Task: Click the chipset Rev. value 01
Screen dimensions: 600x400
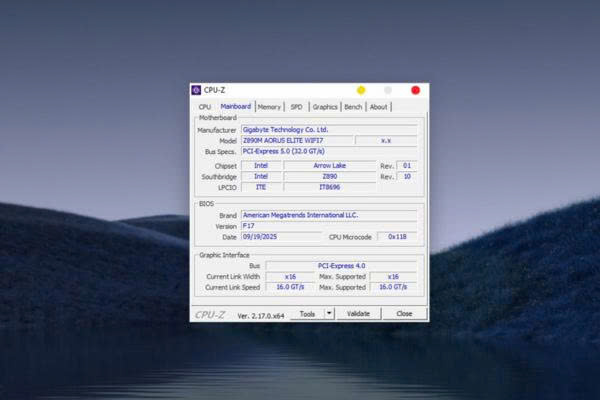Action: [407, 165]
